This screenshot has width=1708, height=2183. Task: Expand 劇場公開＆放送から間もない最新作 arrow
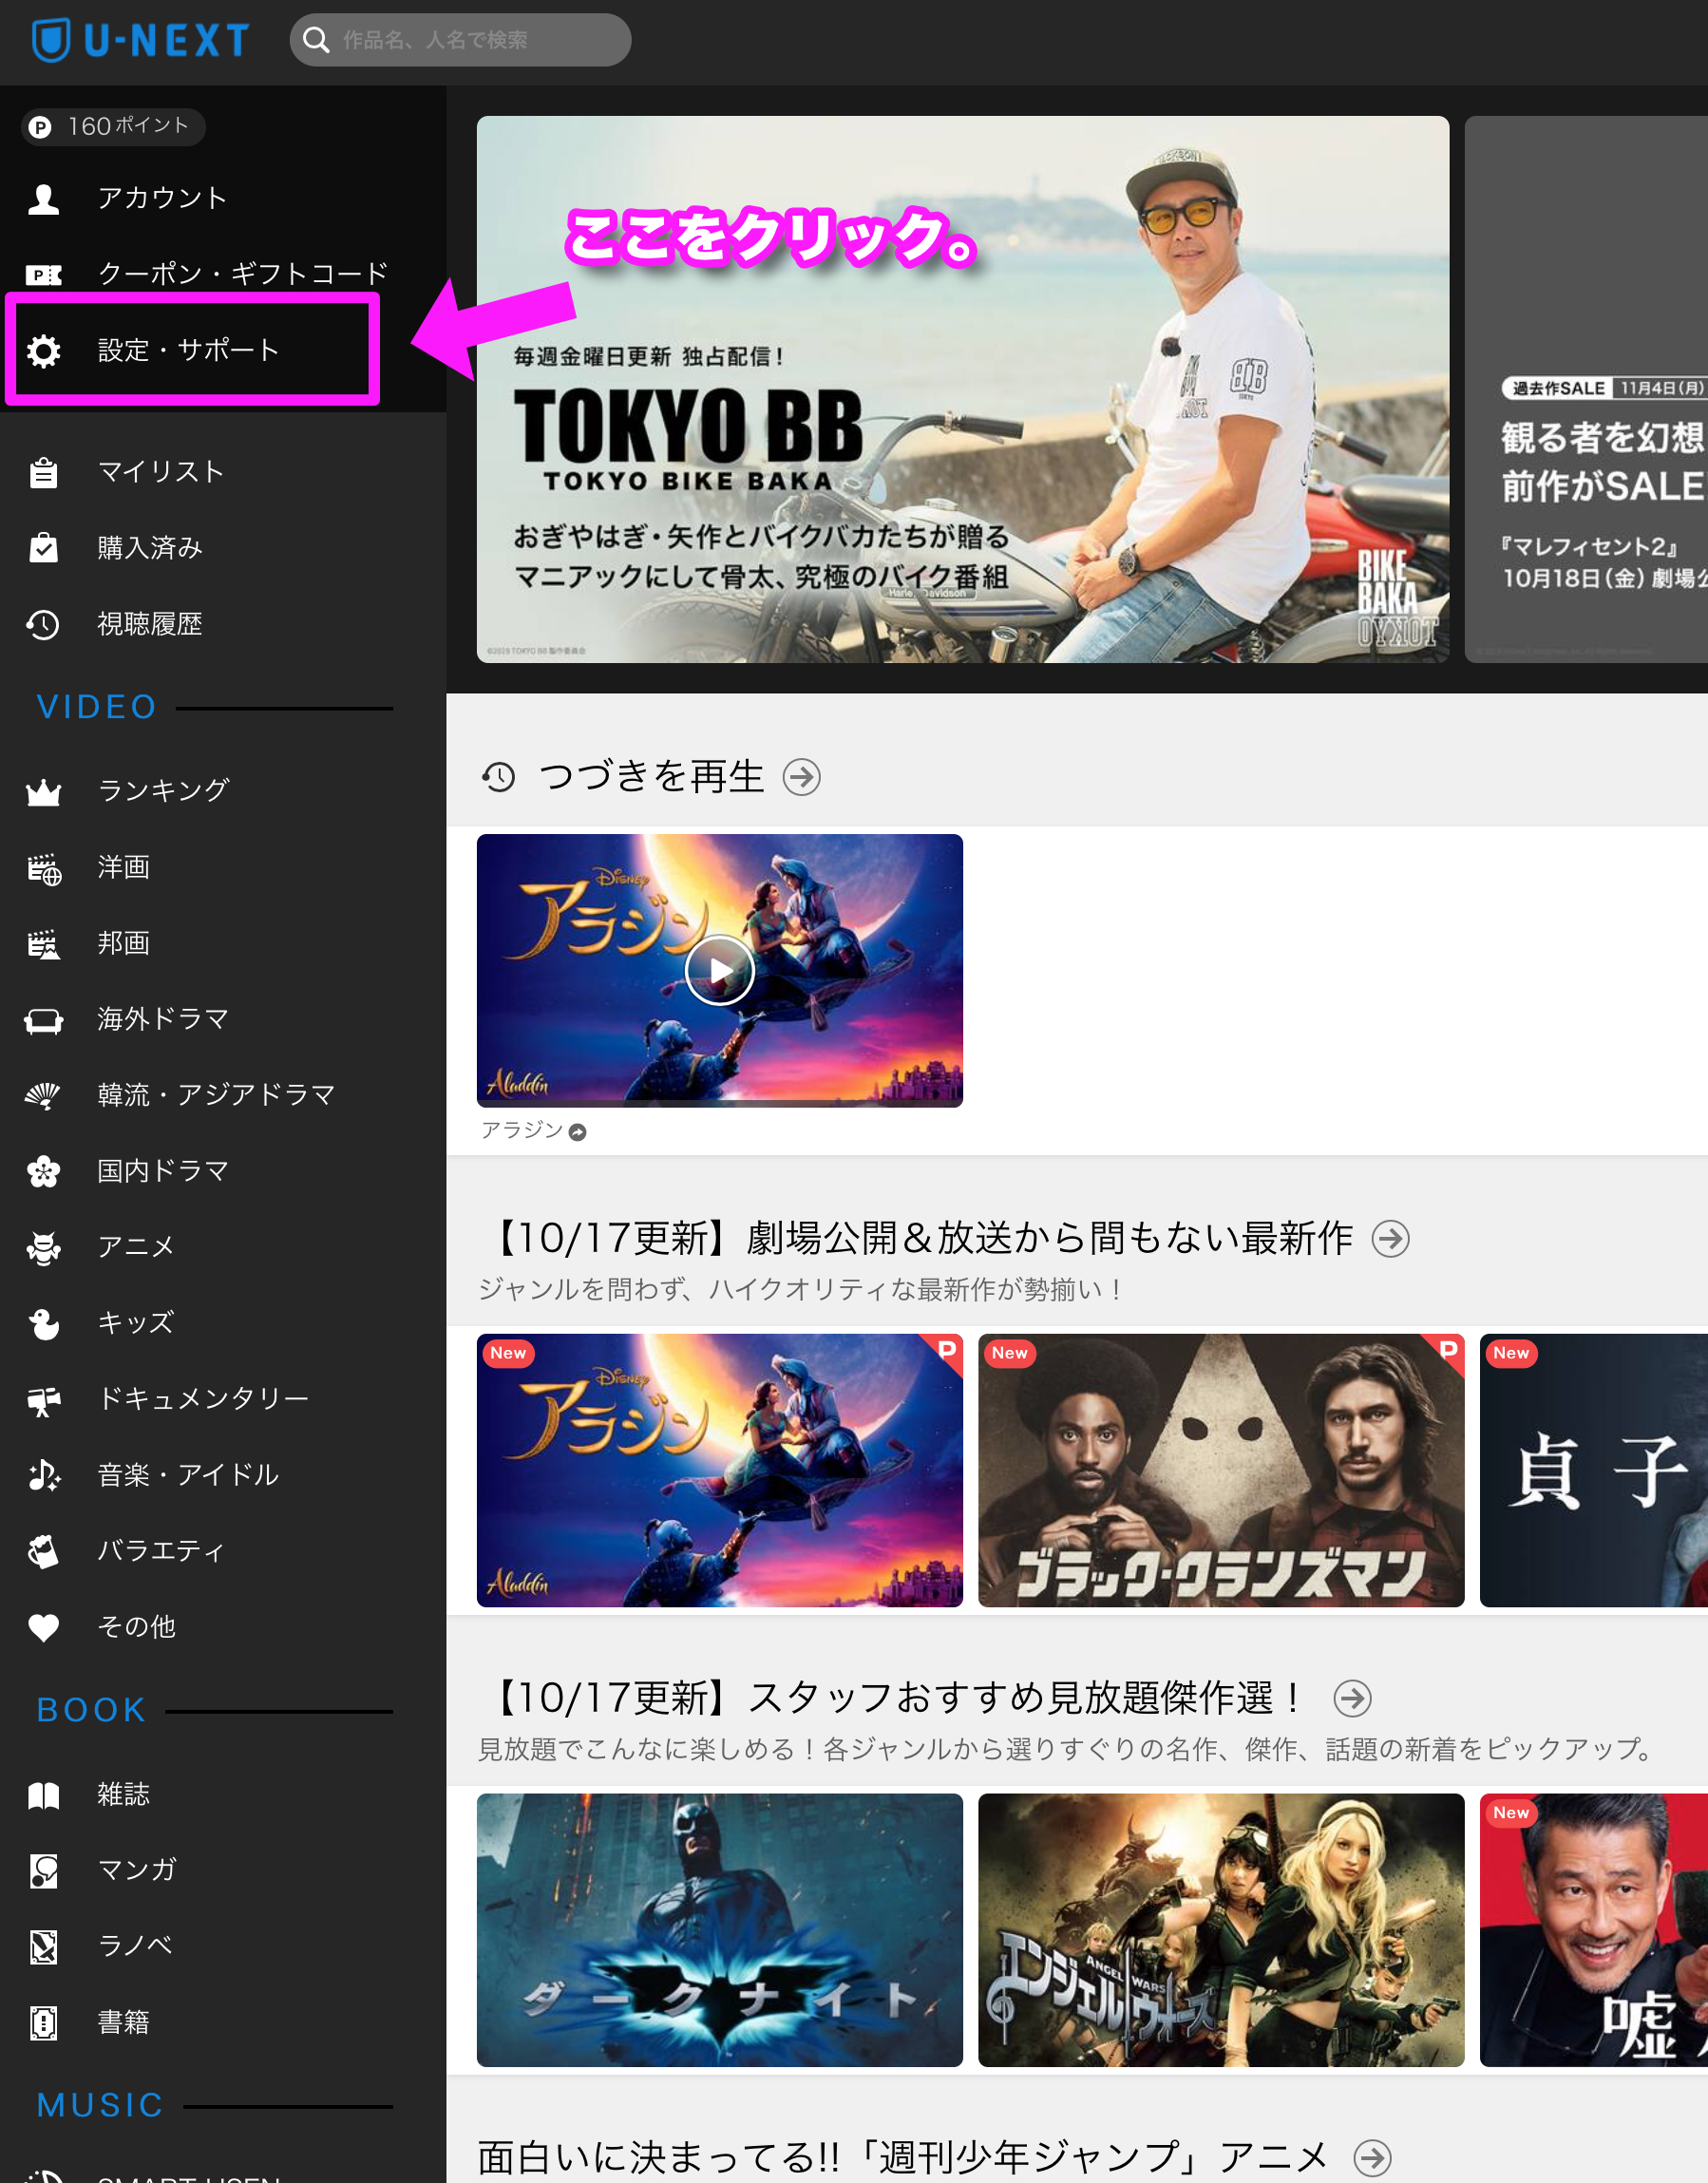click(x=1391, y=1239)
